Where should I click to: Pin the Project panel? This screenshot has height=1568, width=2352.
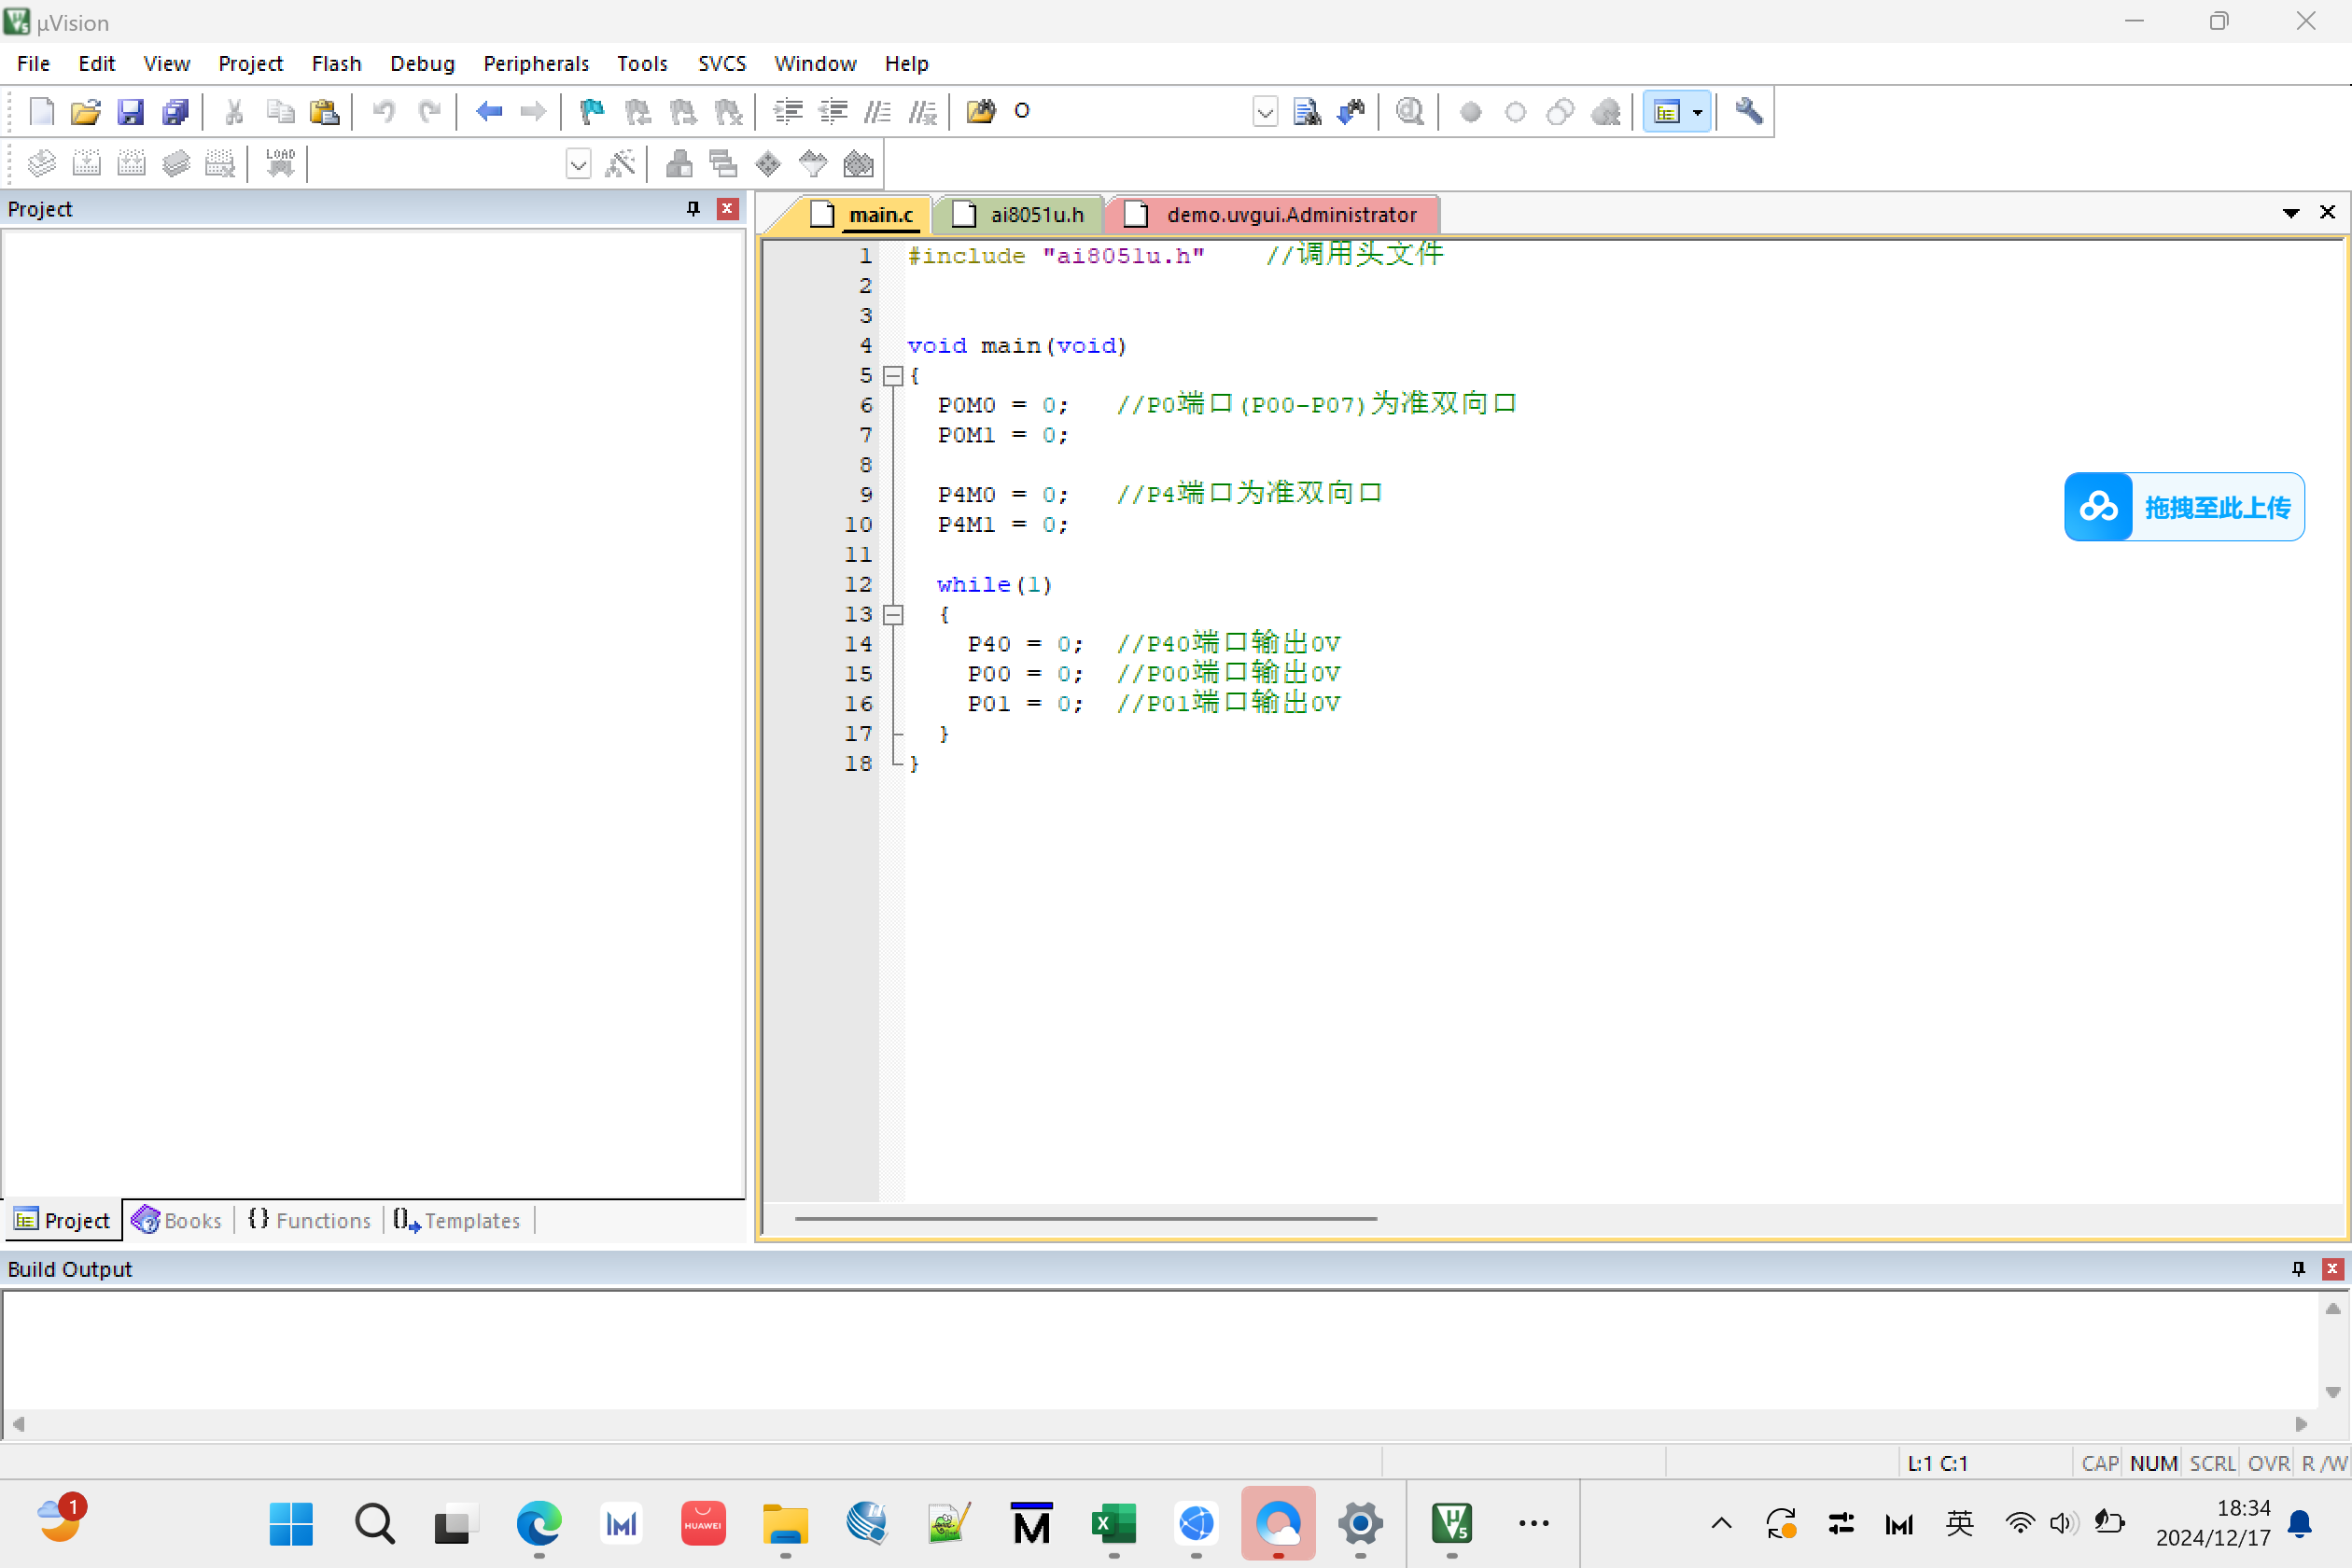click(x=693, y=208)
